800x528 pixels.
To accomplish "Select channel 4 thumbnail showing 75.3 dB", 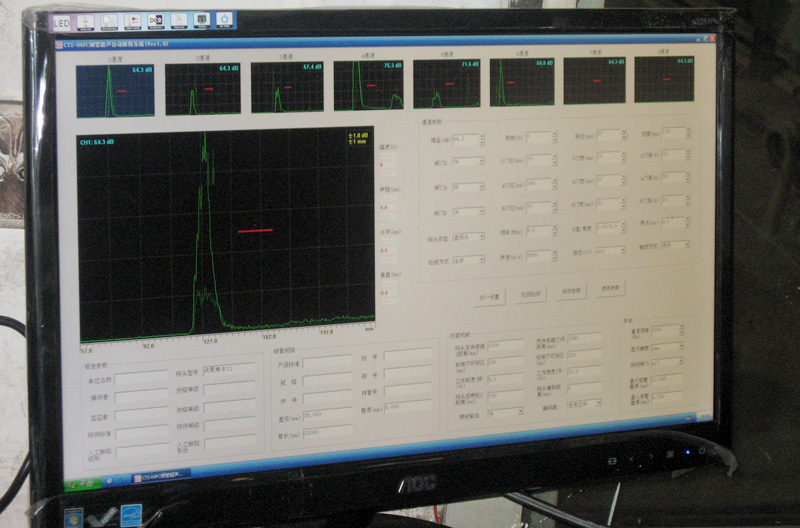I will click(x=368, y=85).
